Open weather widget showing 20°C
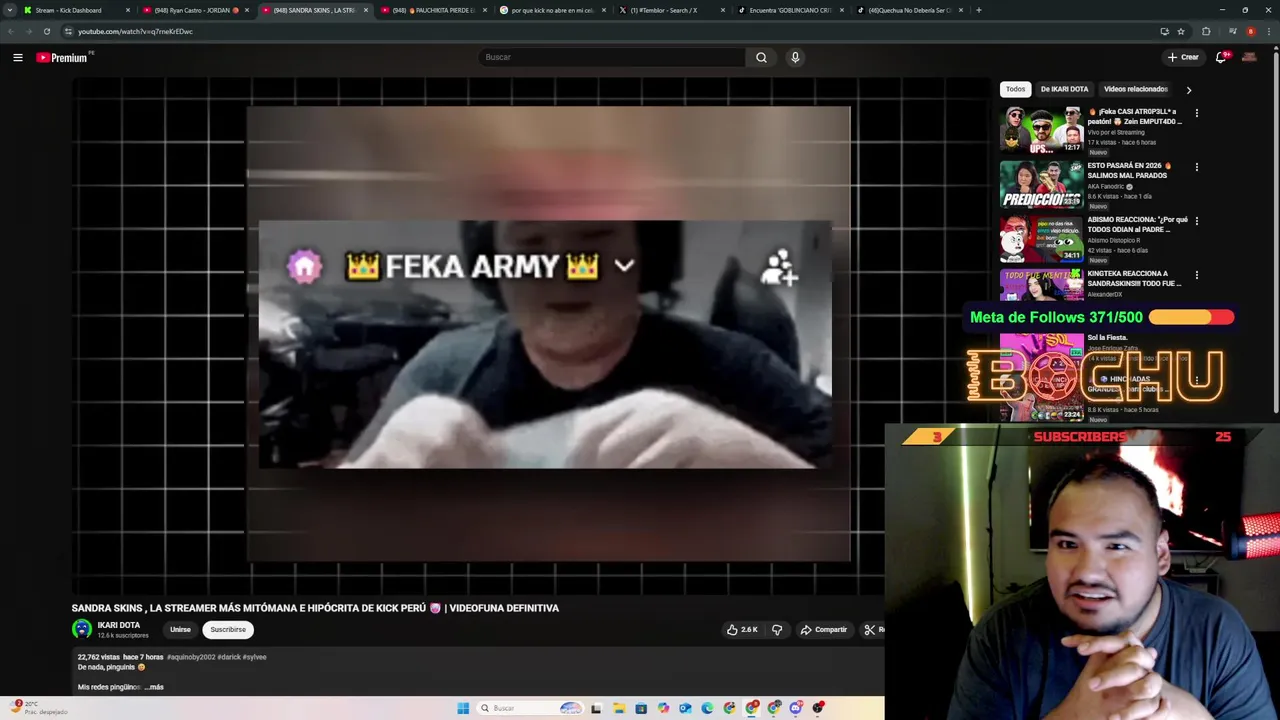Viewport: 1280px width, 720px height. (40, 708)
